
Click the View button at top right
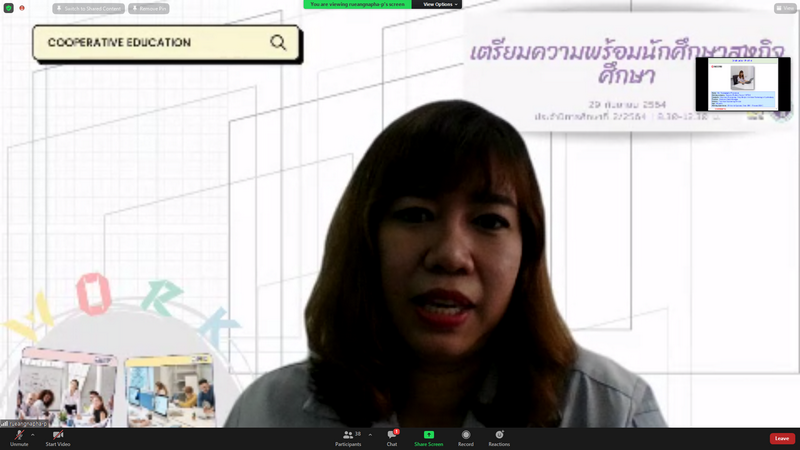[785, 8]
